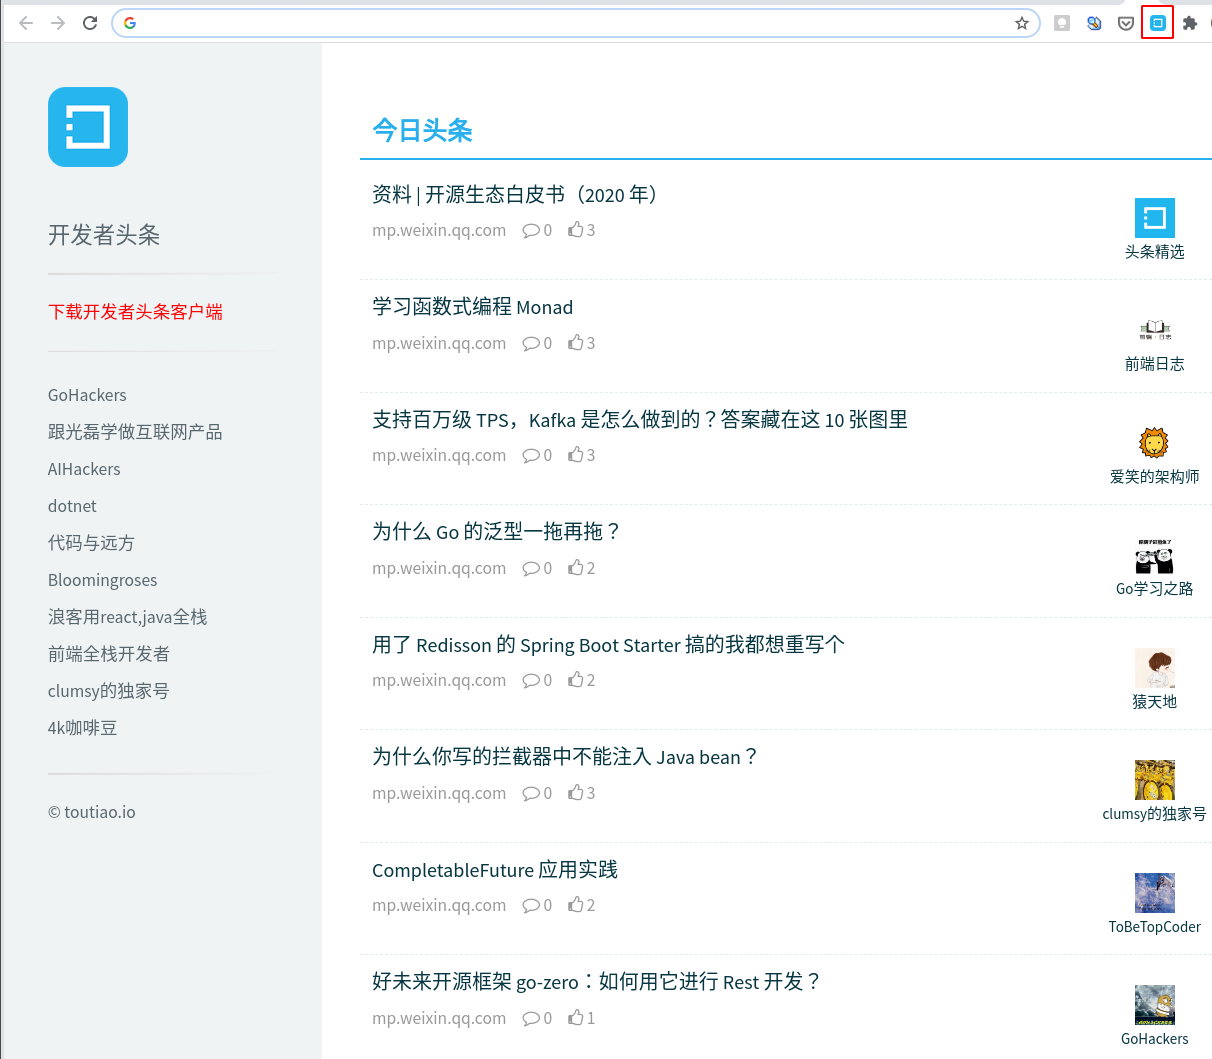This screenshot has width=1212, height=1059.
Task: Click the © toutiao.io footer text
Action: 92,812
